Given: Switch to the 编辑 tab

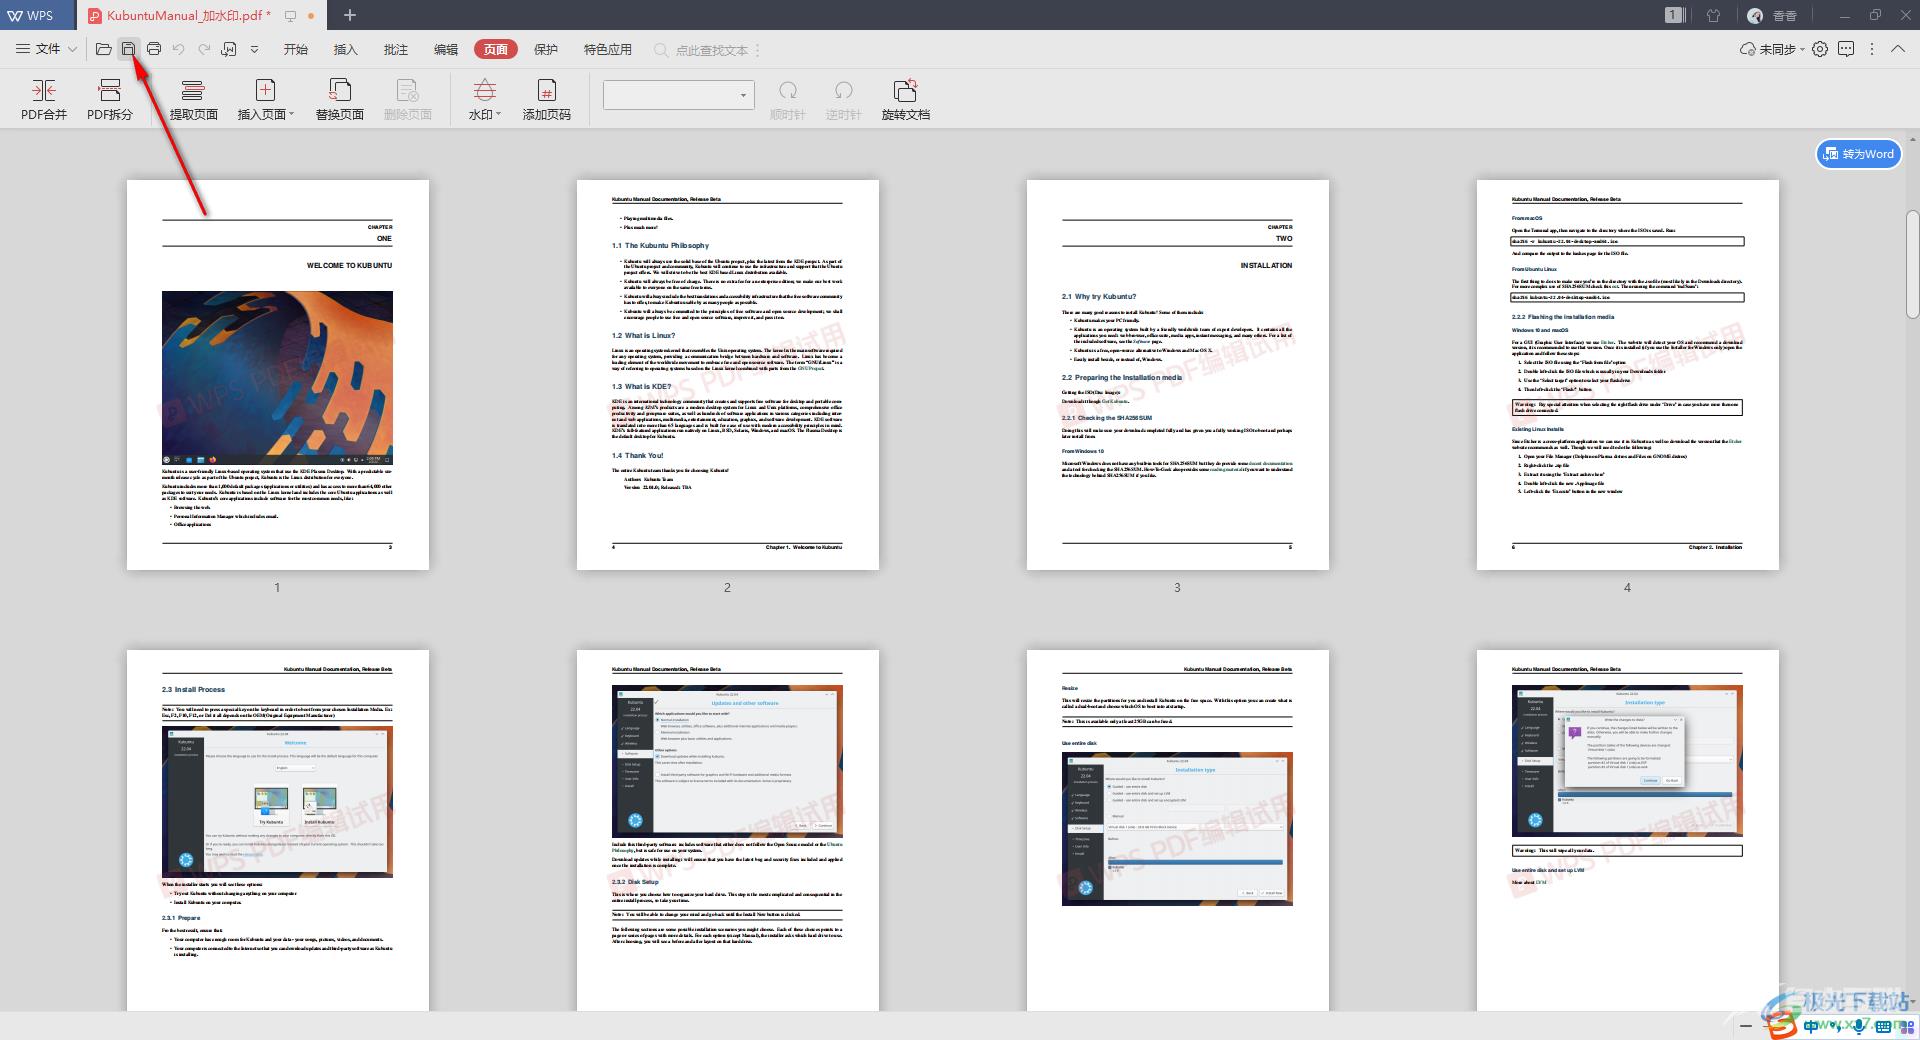Looking at the screenshot, I should click(446, 49).
